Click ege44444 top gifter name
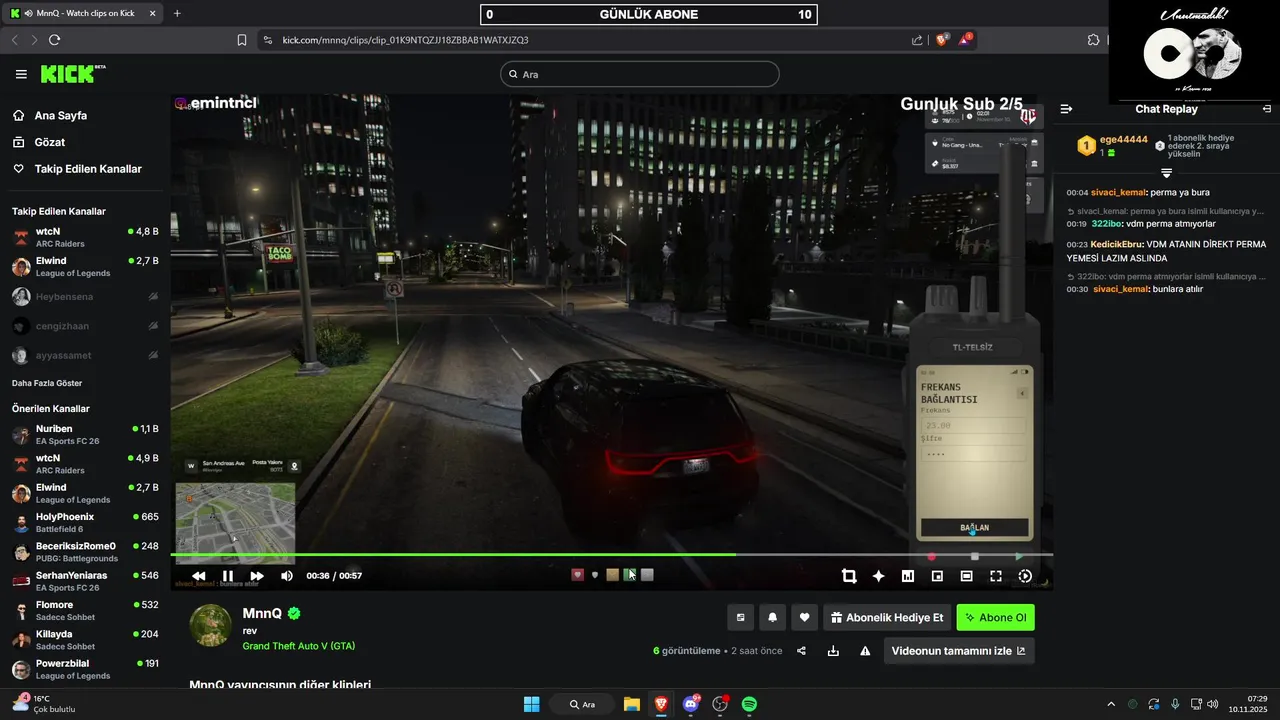Screen dimensions: 1280x720 (1124, 140)
